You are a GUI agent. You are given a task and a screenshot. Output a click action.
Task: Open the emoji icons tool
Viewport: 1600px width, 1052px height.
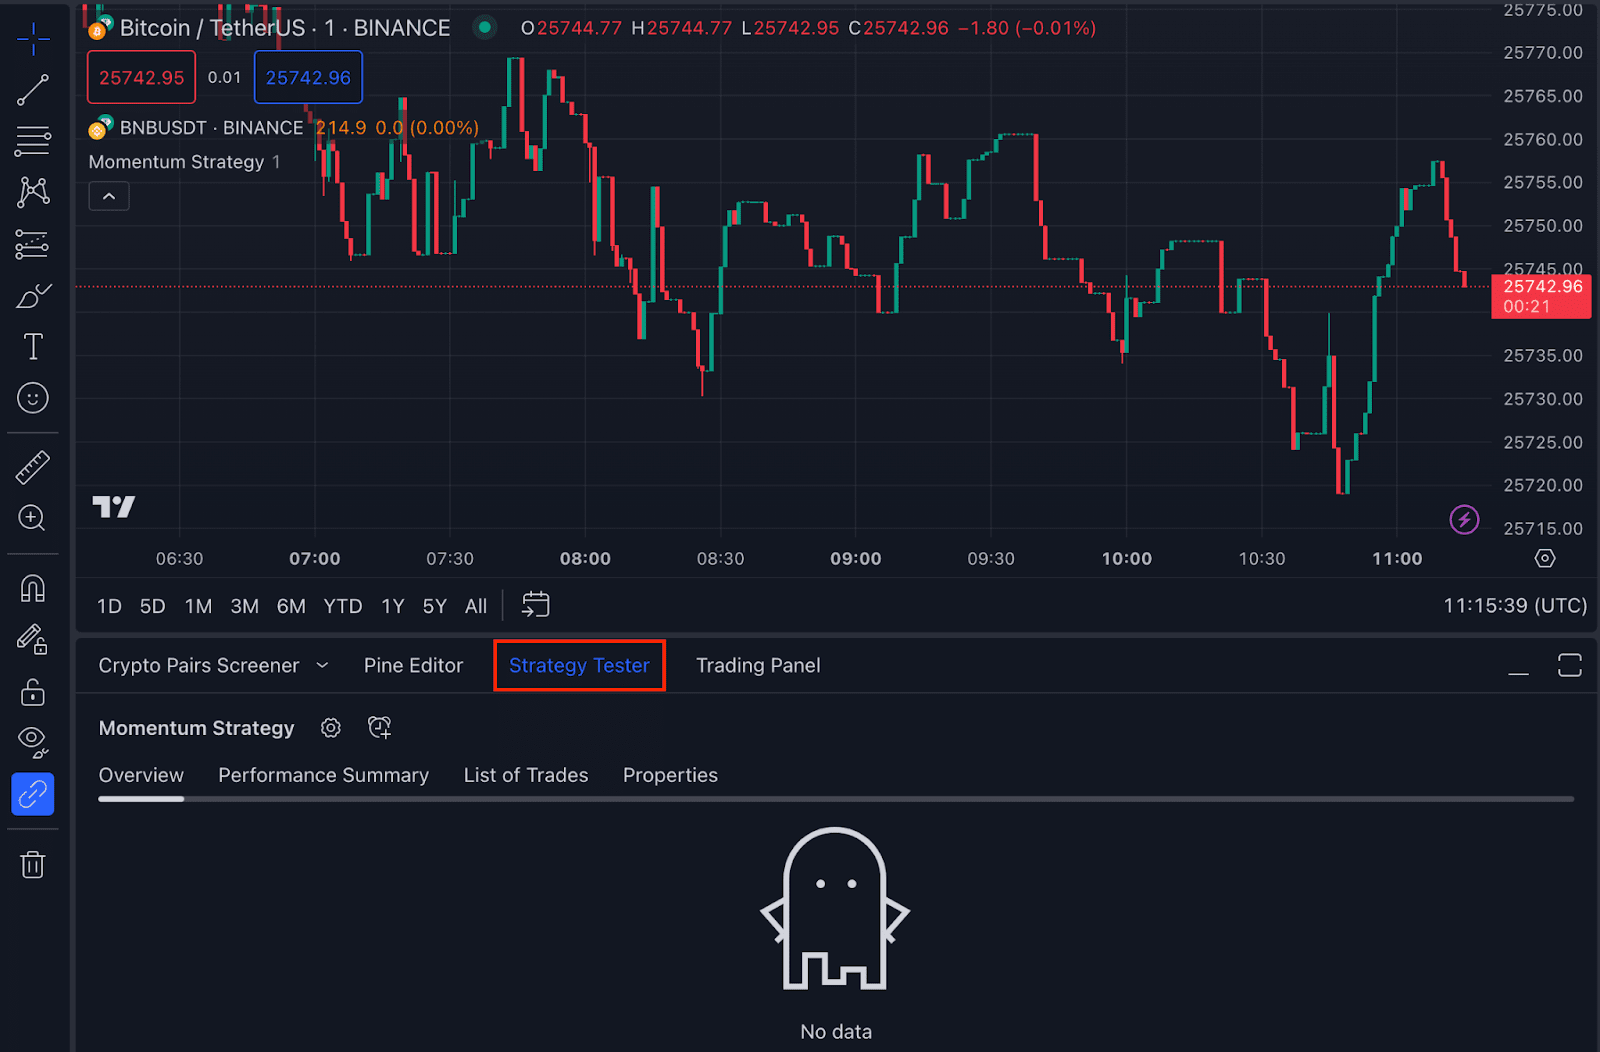(x=33, y=398)
